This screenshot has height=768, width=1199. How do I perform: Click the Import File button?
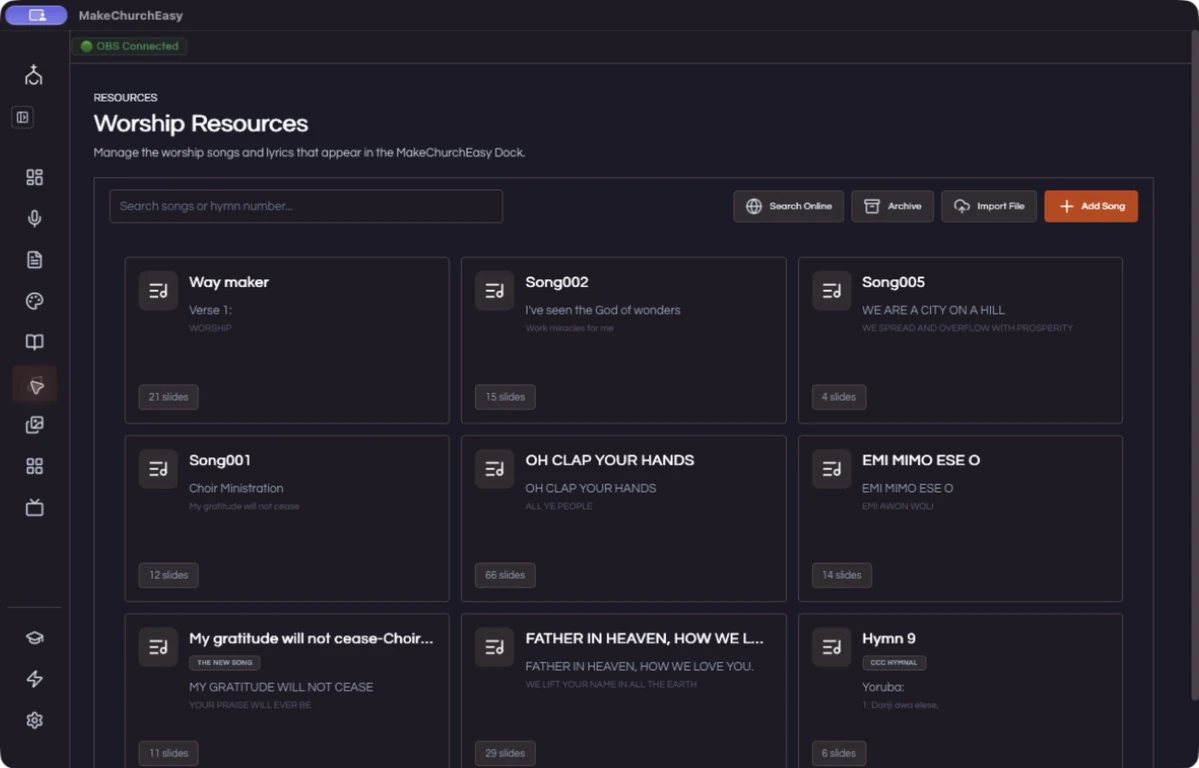pyautogui.click(x=989, y=207)
